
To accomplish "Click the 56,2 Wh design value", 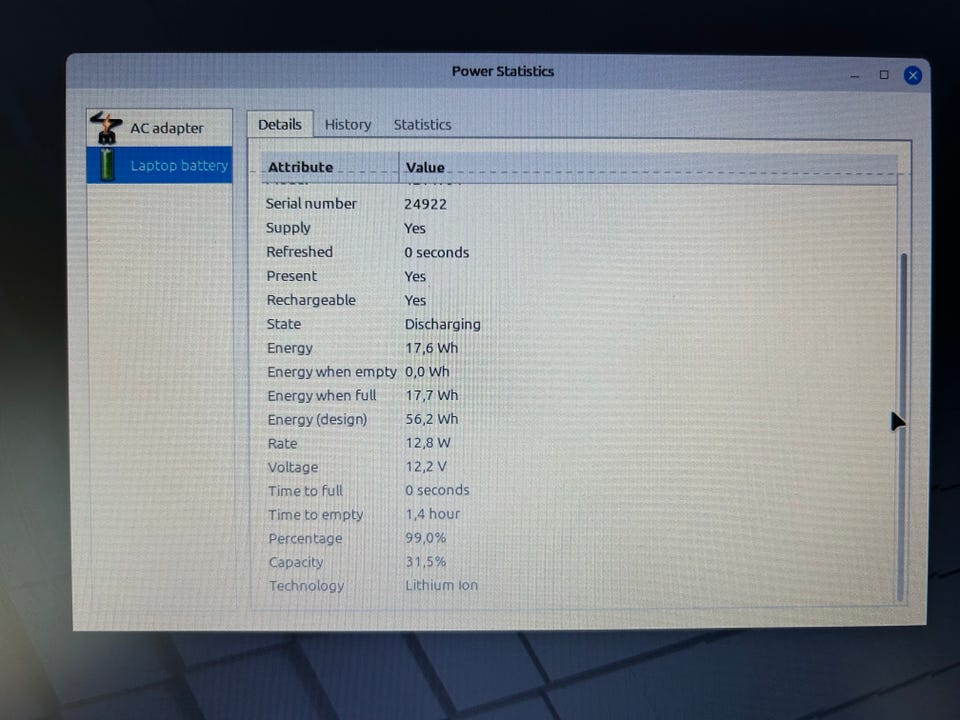I will tap(432, 419).
